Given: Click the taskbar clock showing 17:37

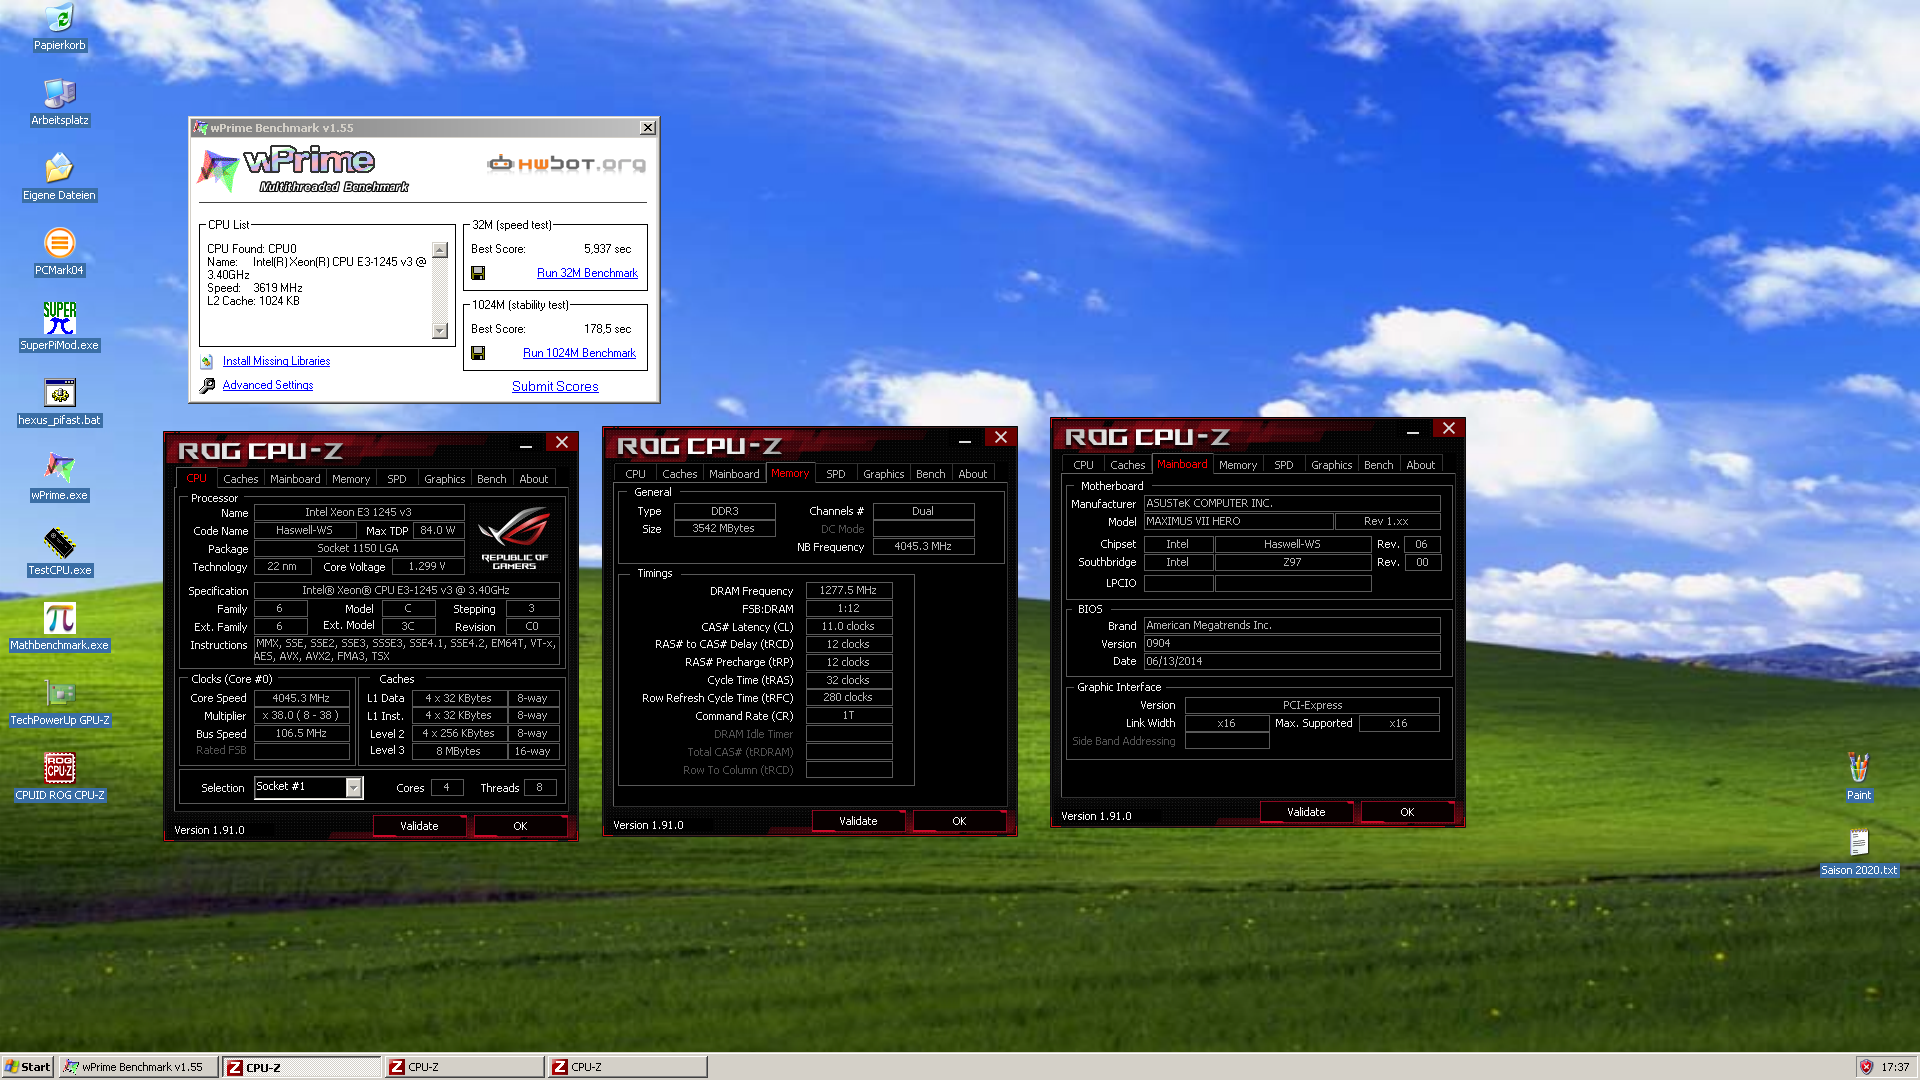Looking at the screenshot, I should click(x=1895, y=1067).
